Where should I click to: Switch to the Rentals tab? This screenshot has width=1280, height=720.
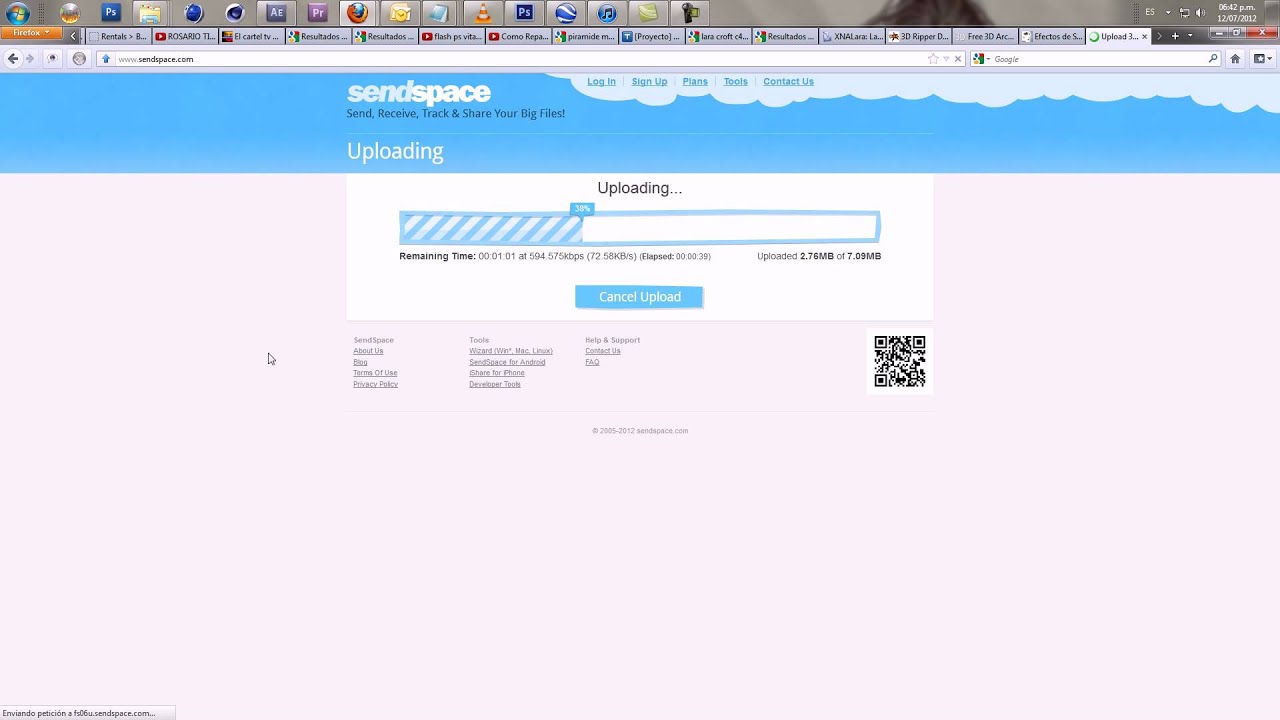118,36
